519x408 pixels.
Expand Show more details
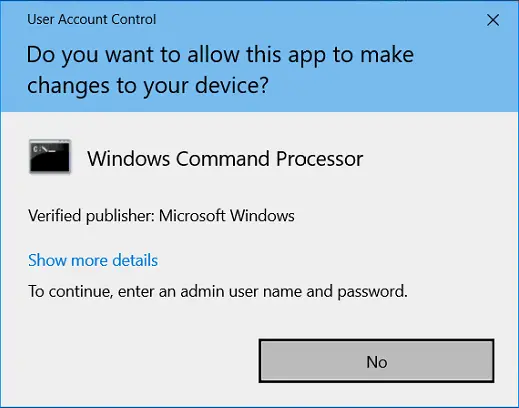pos(93,260)
